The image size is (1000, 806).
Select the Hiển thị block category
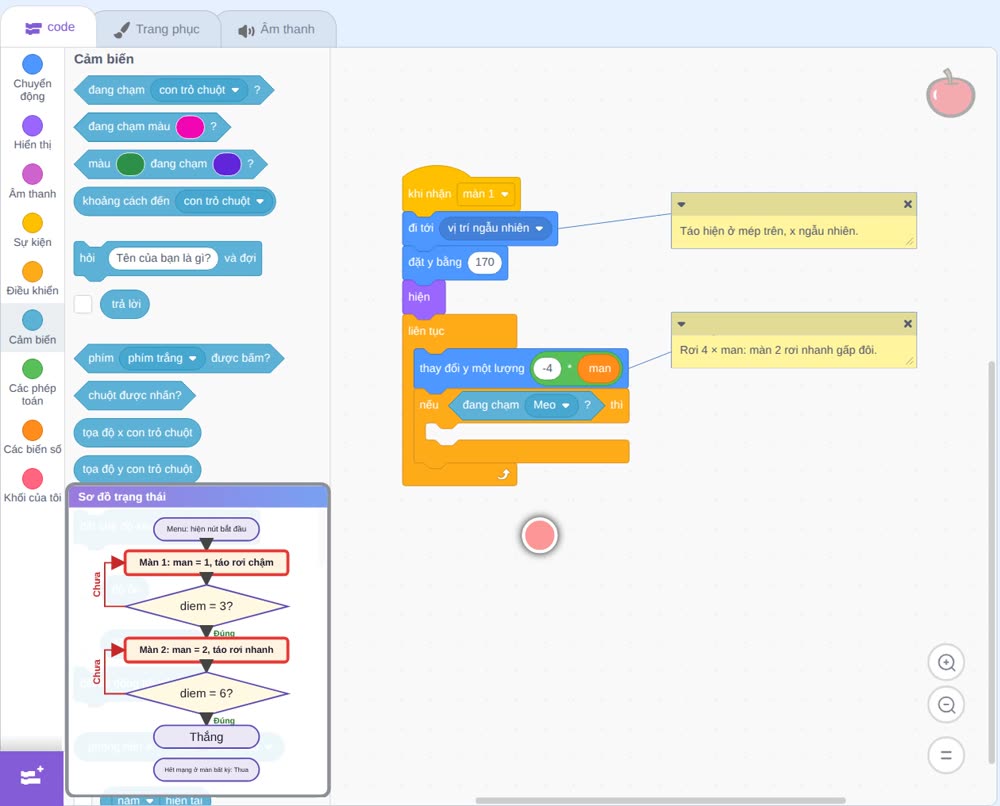33,133
